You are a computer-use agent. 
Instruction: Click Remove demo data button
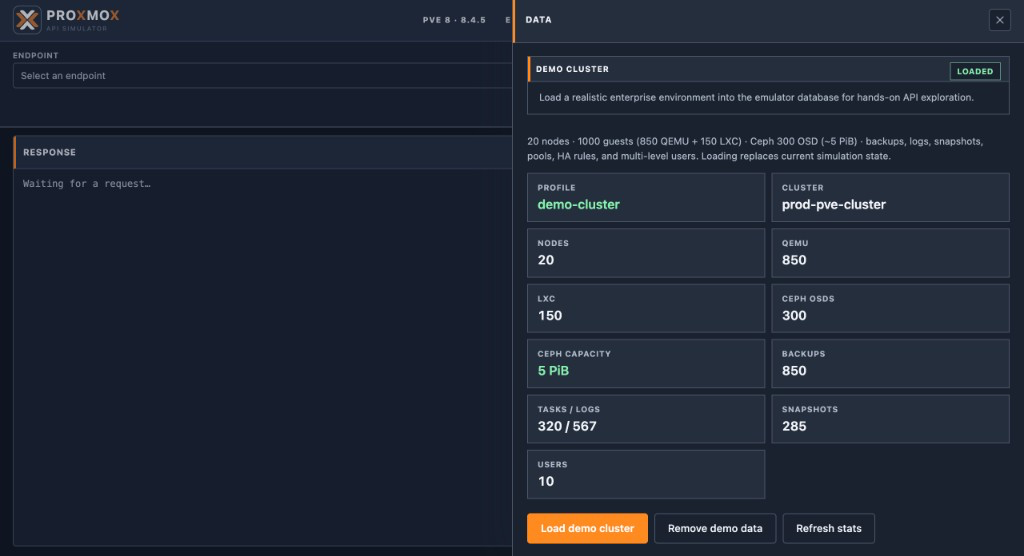click(x=714, y=528)
